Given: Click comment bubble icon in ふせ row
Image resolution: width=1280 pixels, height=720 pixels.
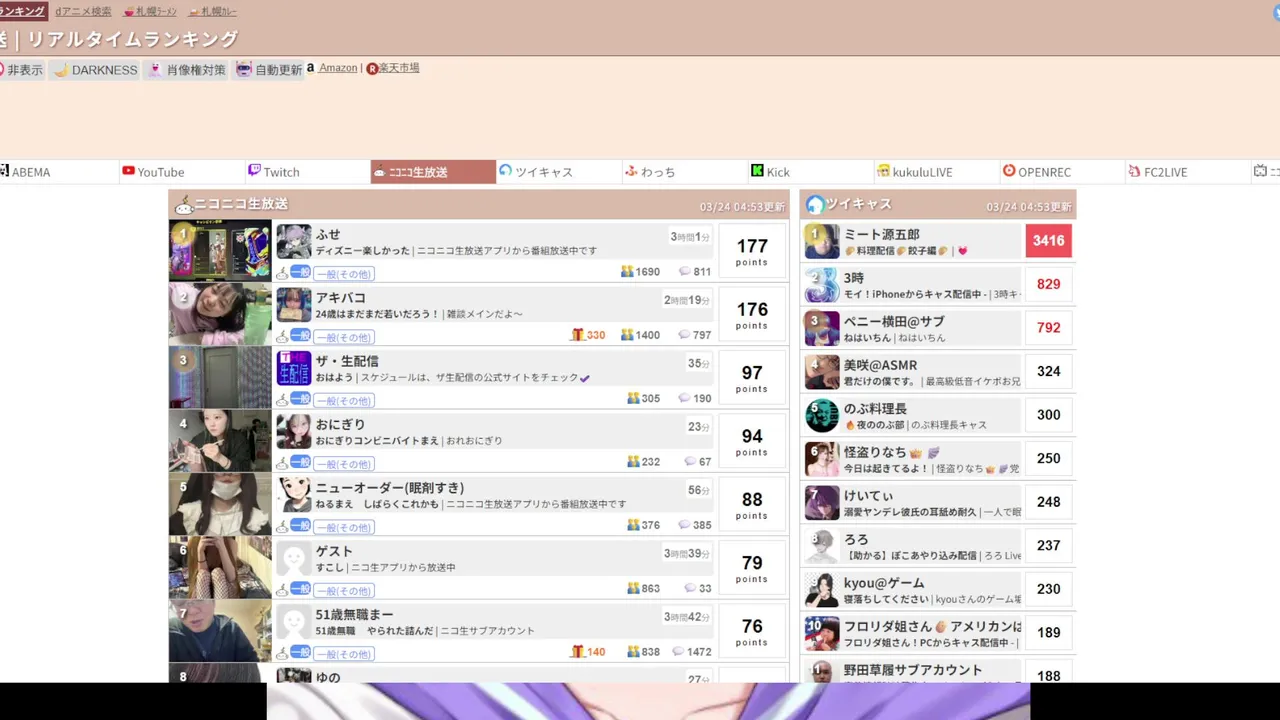Looking at the screenshot, I should point(684,271).
